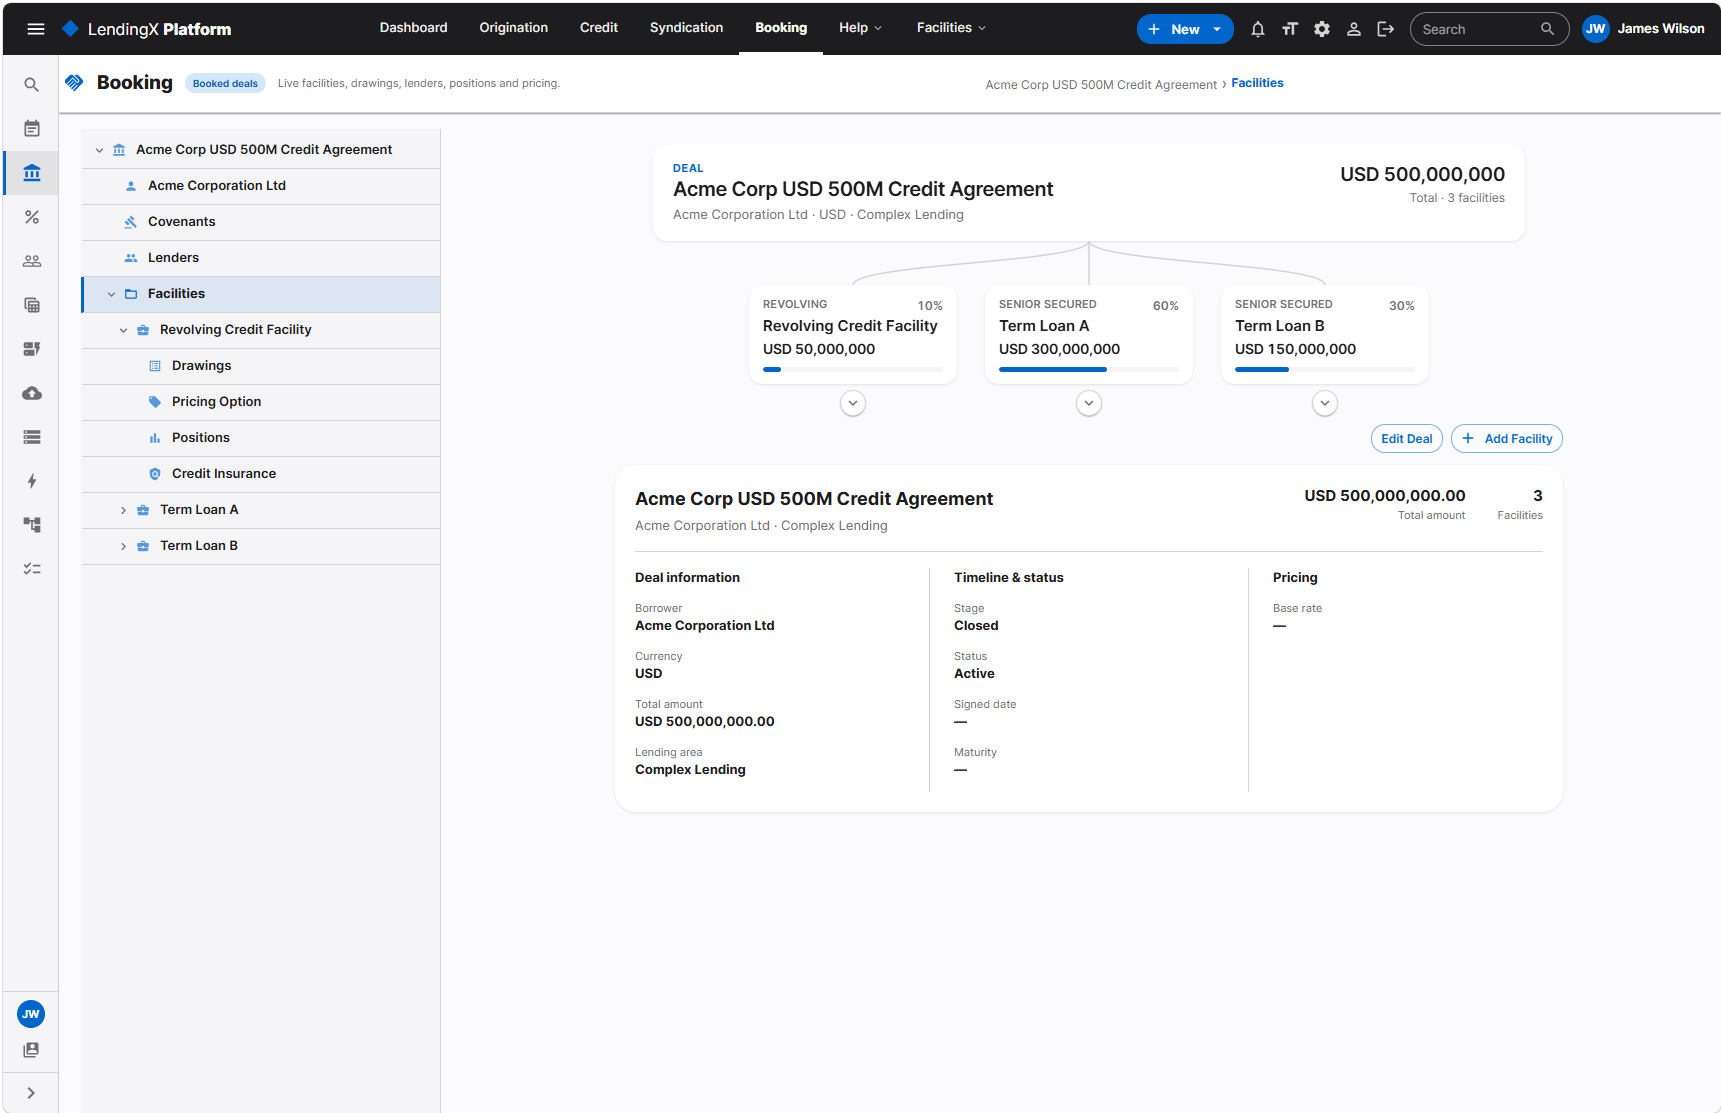
Task: Click the Revolving Credit Facility progress bar
Action: [x=853, y=369]
